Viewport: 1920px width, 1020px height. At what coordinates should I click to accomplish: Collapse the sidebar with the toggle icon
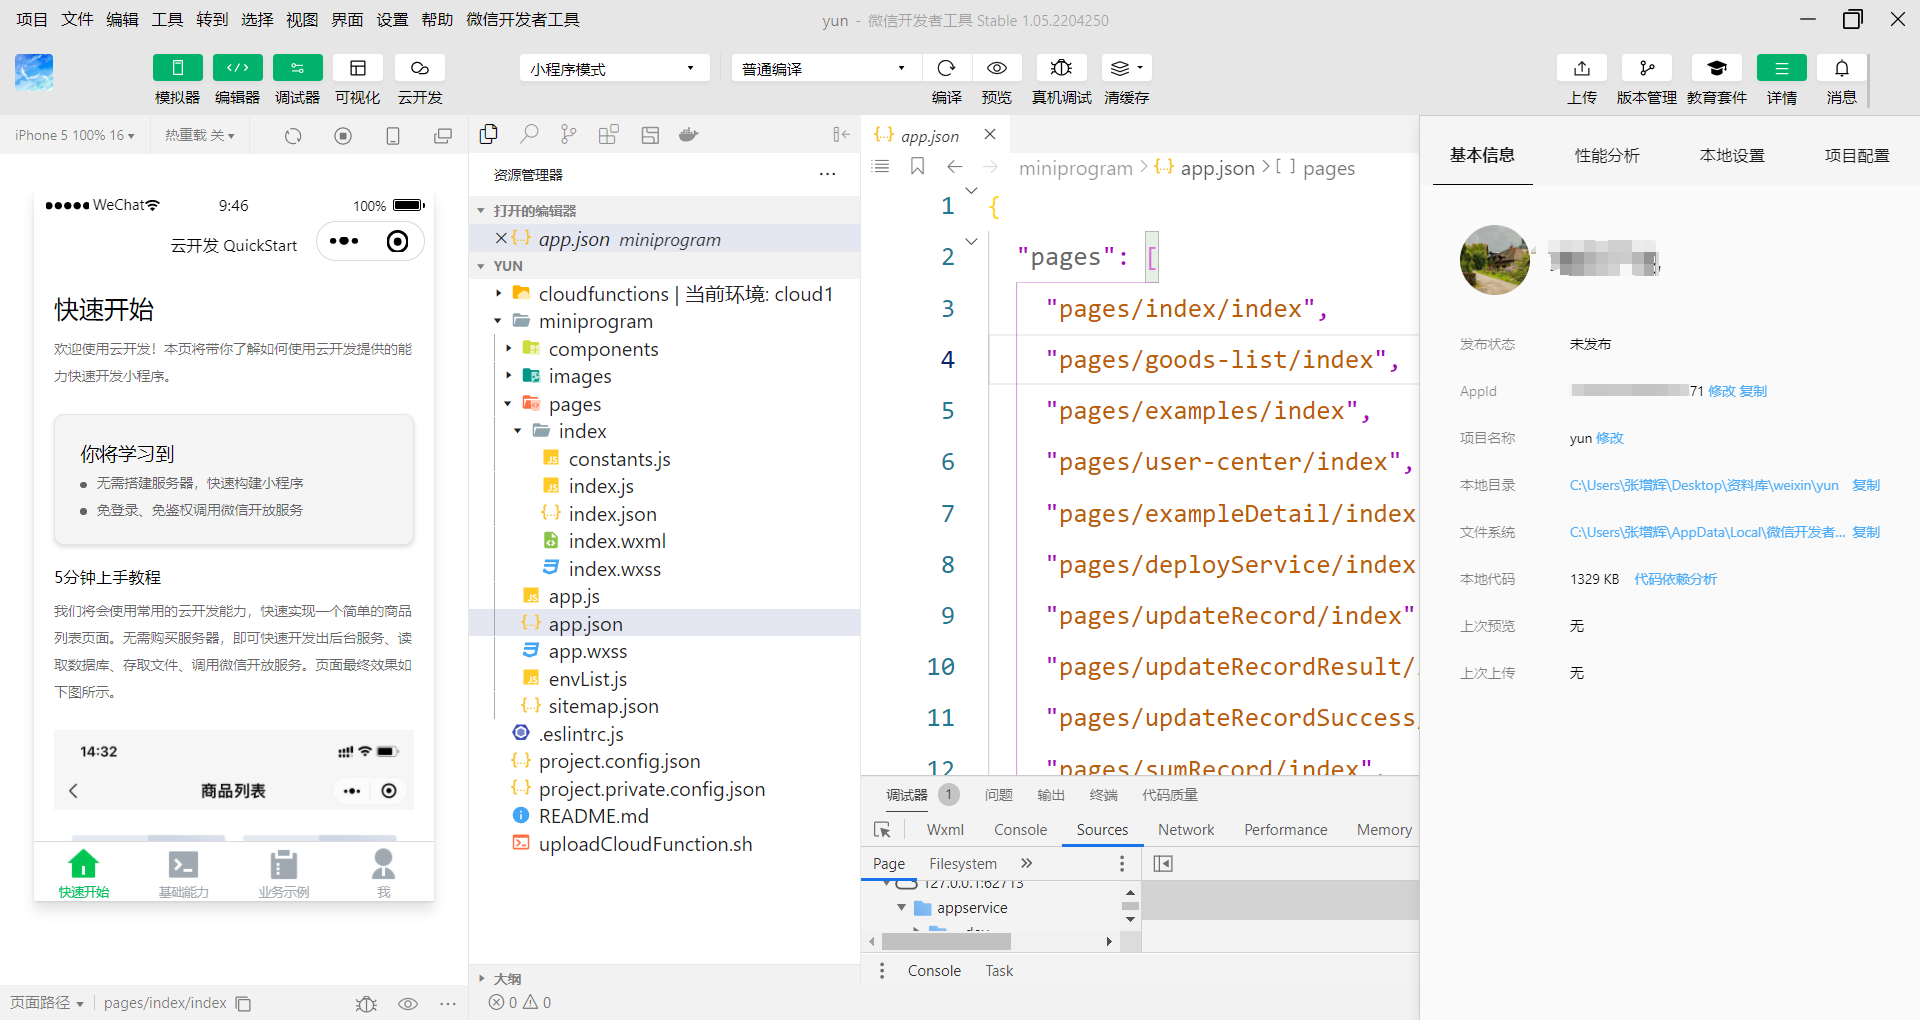point(841,134)
